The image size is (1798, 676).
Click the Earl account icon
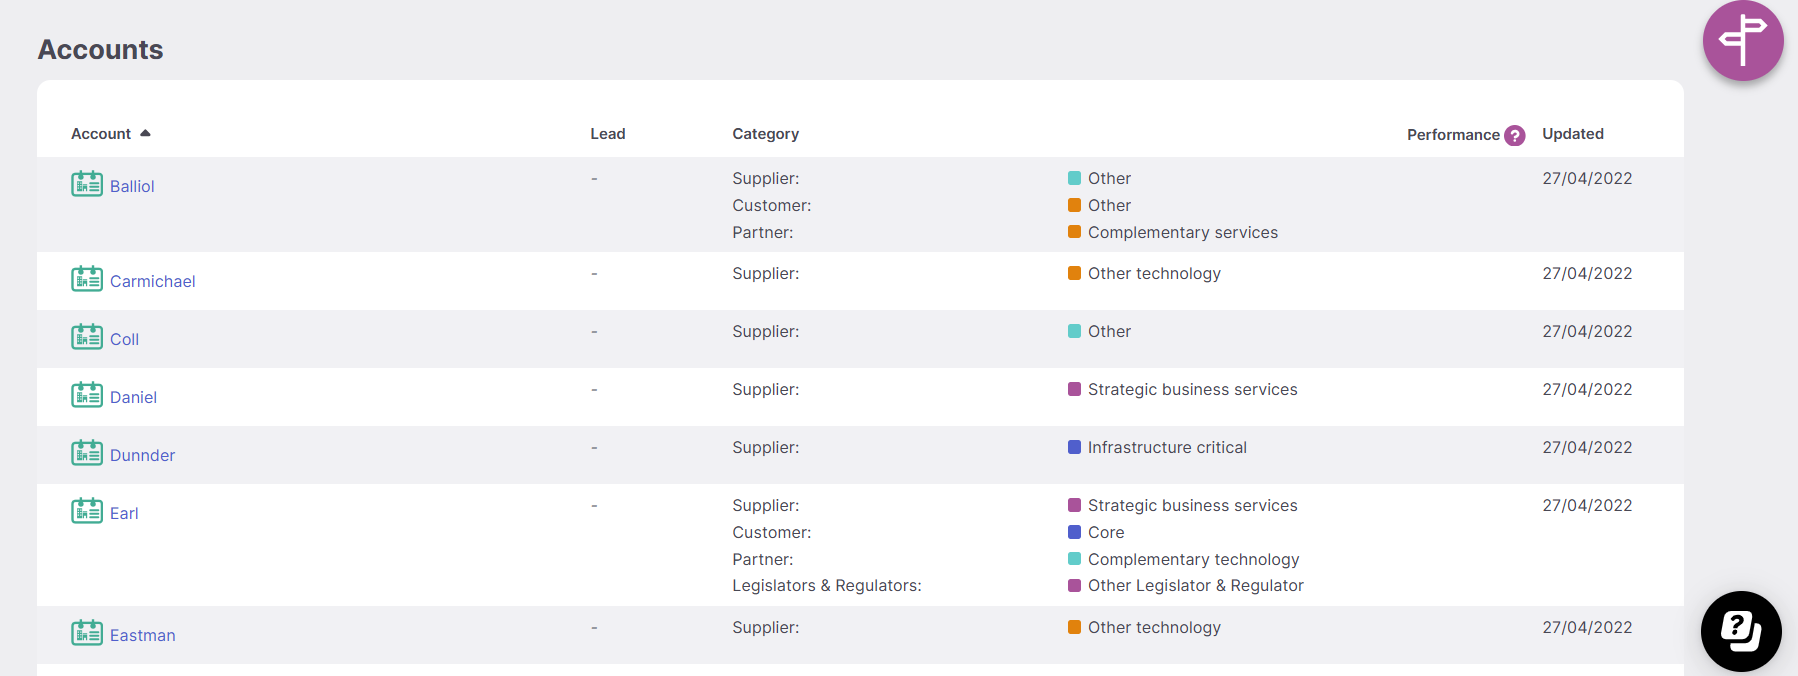[87, 511]
